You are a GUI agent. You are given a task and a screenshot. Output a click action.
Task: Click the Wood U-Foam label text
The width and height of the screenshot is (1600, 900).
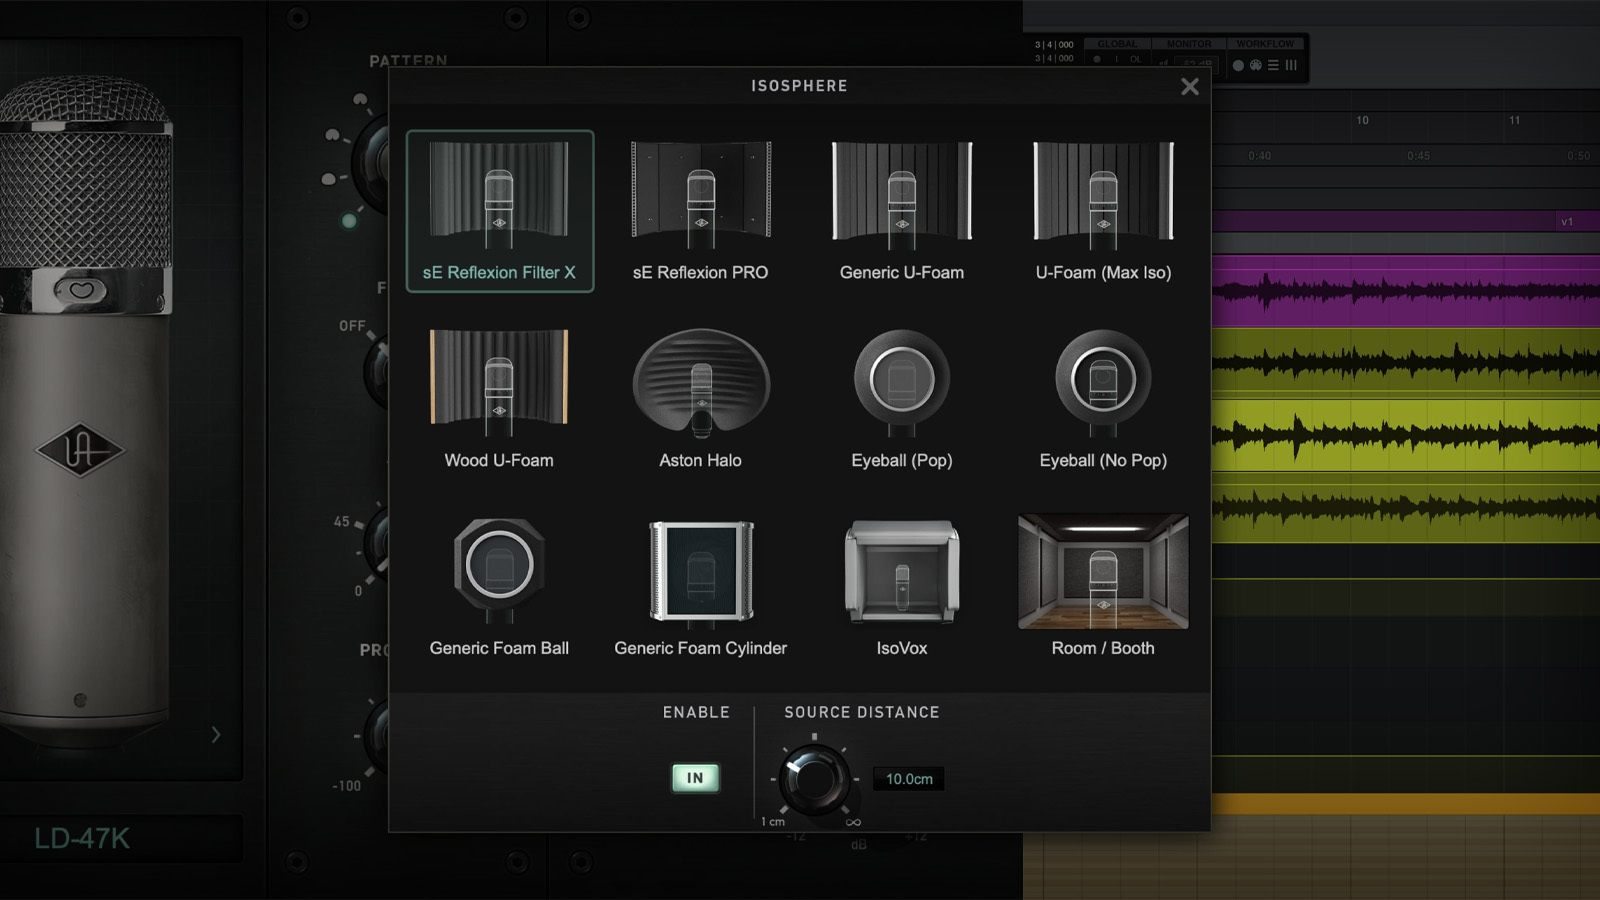(499, 460)
